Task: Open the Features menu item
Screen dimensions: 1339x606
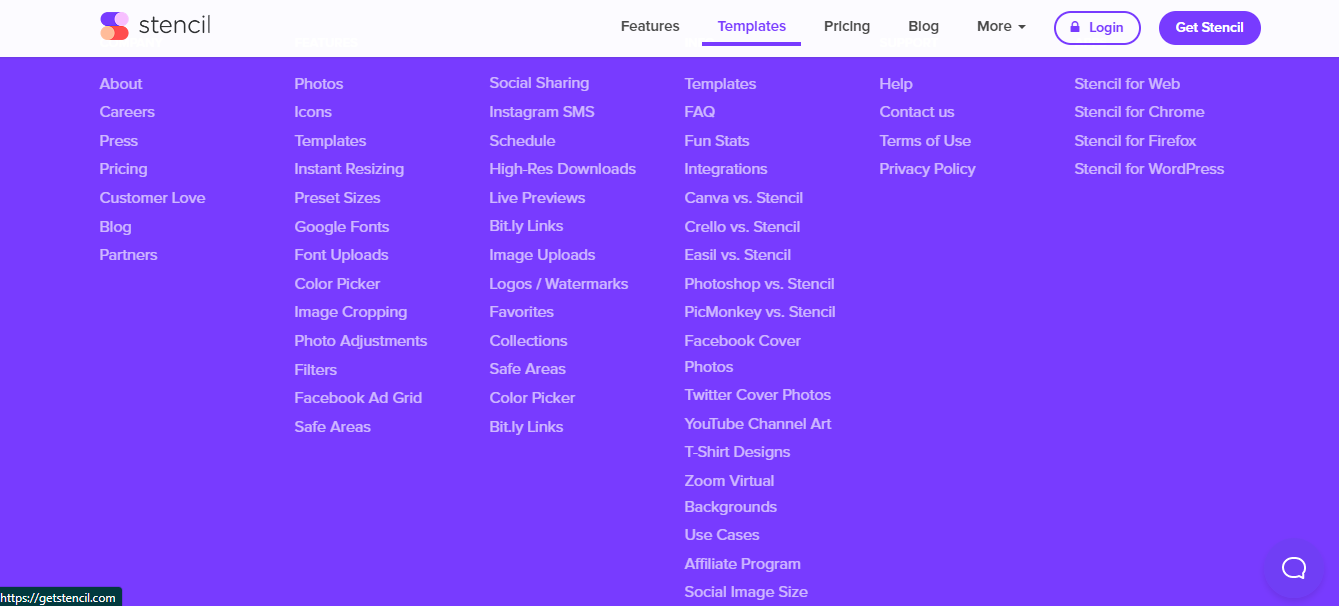Action: 650,27
